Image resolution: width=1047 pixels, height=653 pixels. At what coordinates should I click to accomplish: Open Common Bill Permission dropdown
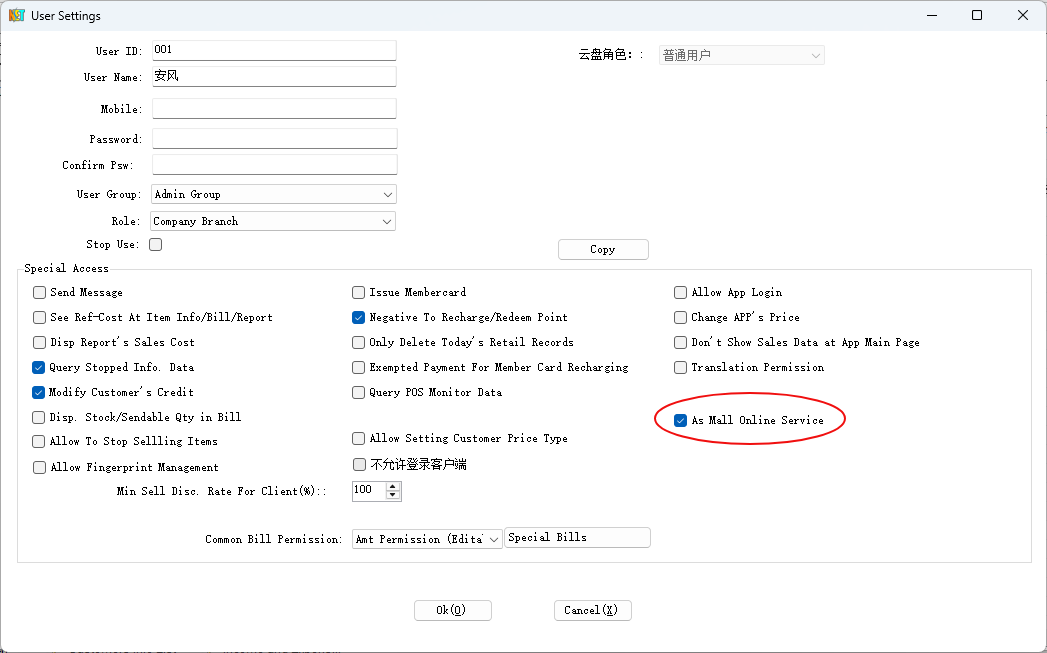point(494,540)
